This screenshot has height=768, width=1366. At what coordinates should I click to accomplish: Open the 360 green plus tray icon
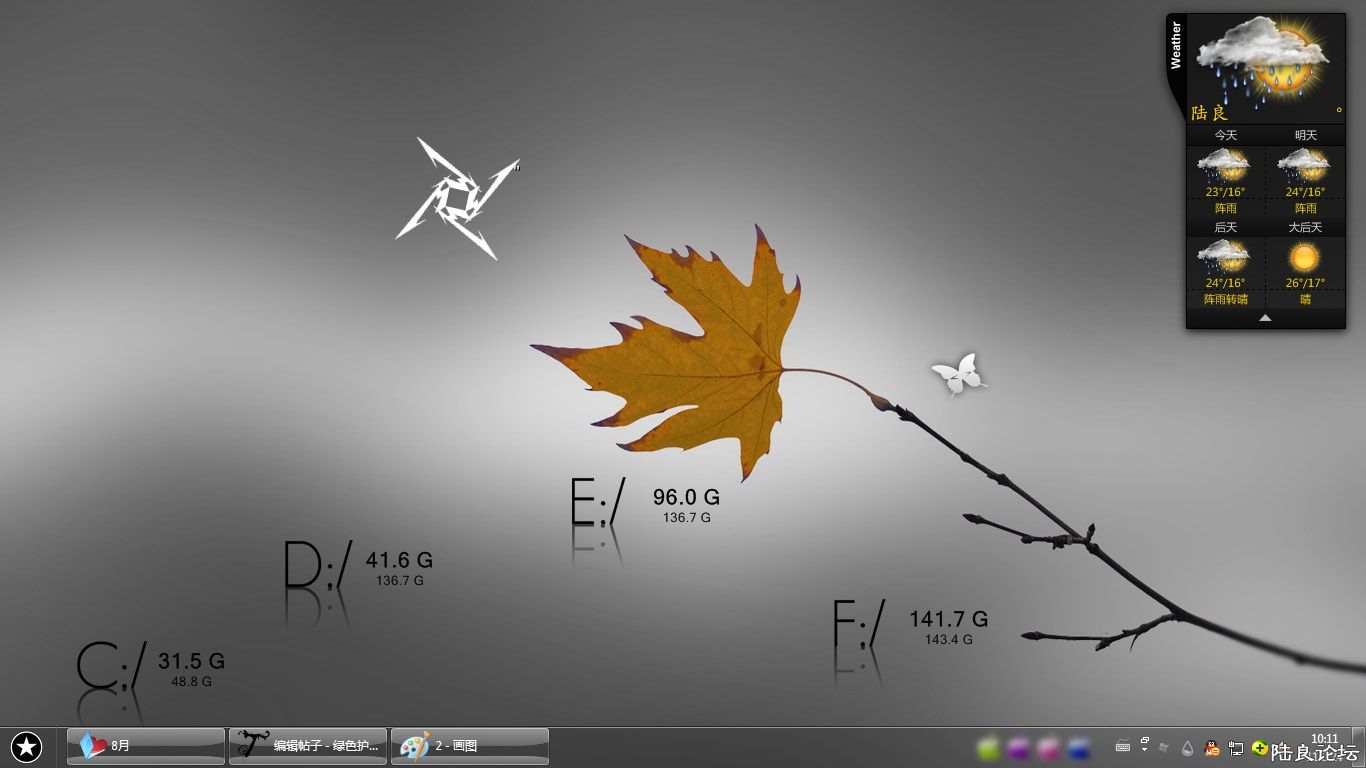pos(1259,747)
